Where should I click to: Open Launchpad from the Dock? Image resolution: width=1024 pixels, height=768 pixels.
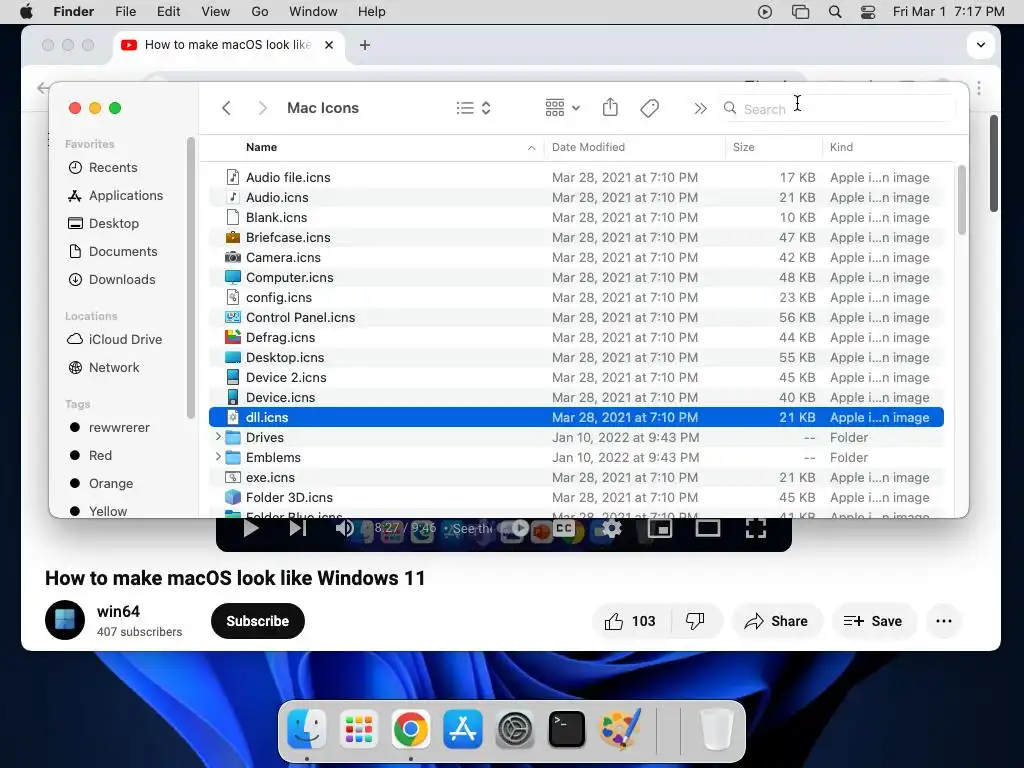tap(359, 729)
